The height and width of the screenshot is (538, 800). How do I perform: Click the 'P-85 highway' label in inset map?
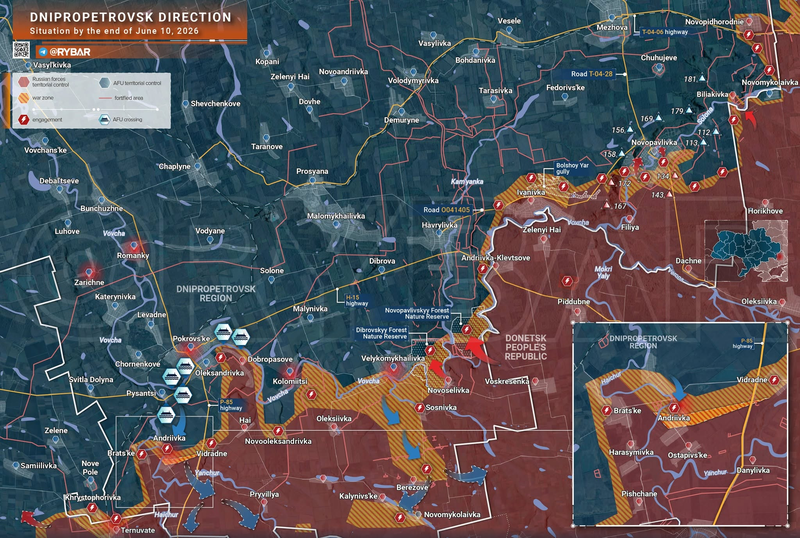743,343
